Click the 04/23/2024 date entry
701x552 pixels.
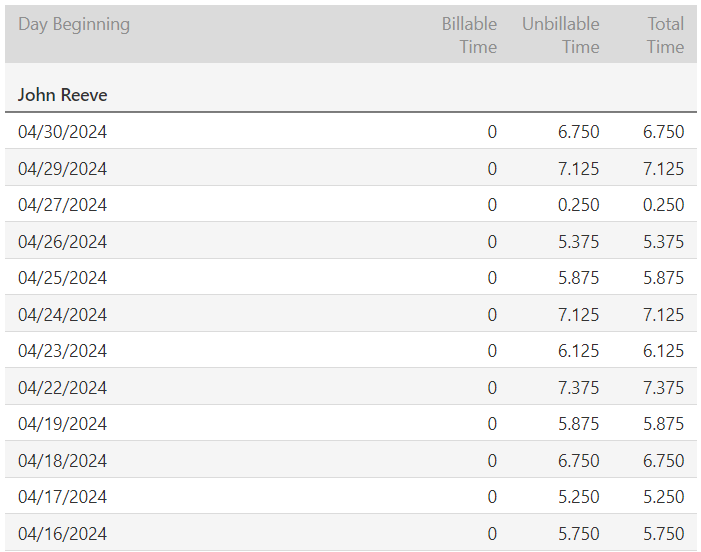click(62, 351)
